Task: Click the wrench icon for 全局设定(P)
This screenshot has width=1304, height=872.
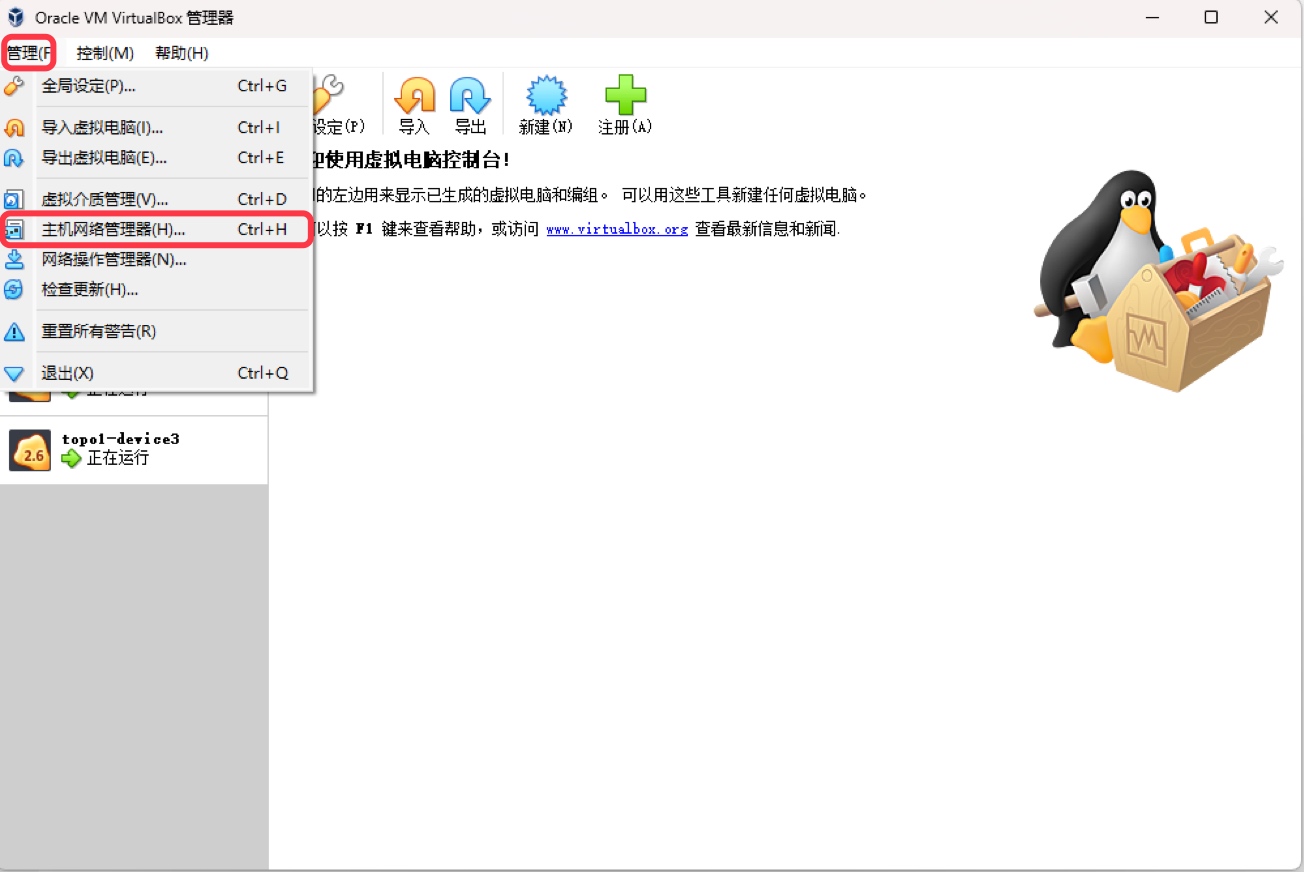Action: pyautogui.click(x=14, y=86)
